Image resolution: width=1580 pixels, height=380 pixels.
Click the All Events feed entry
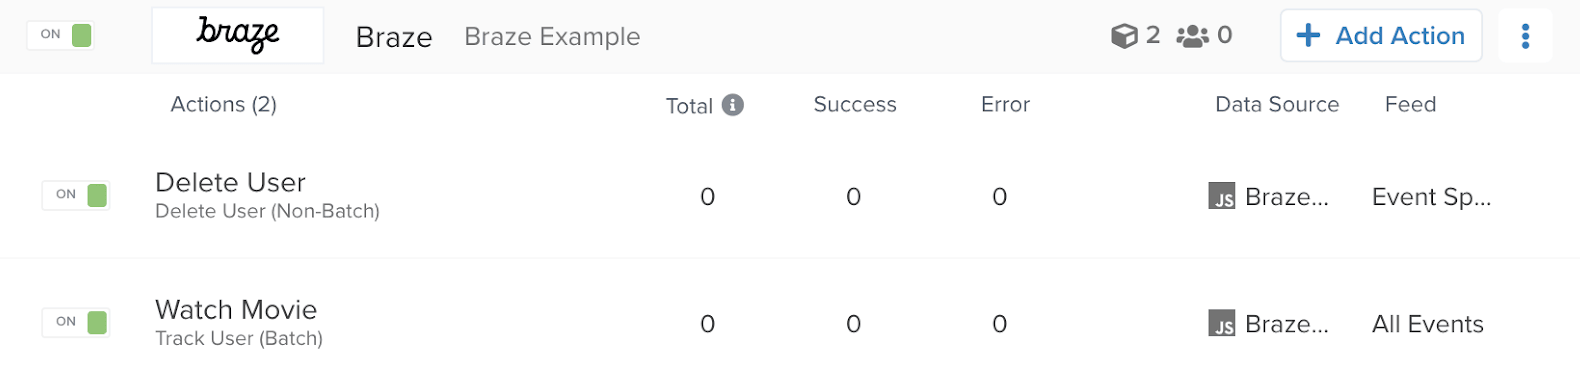1428,324
